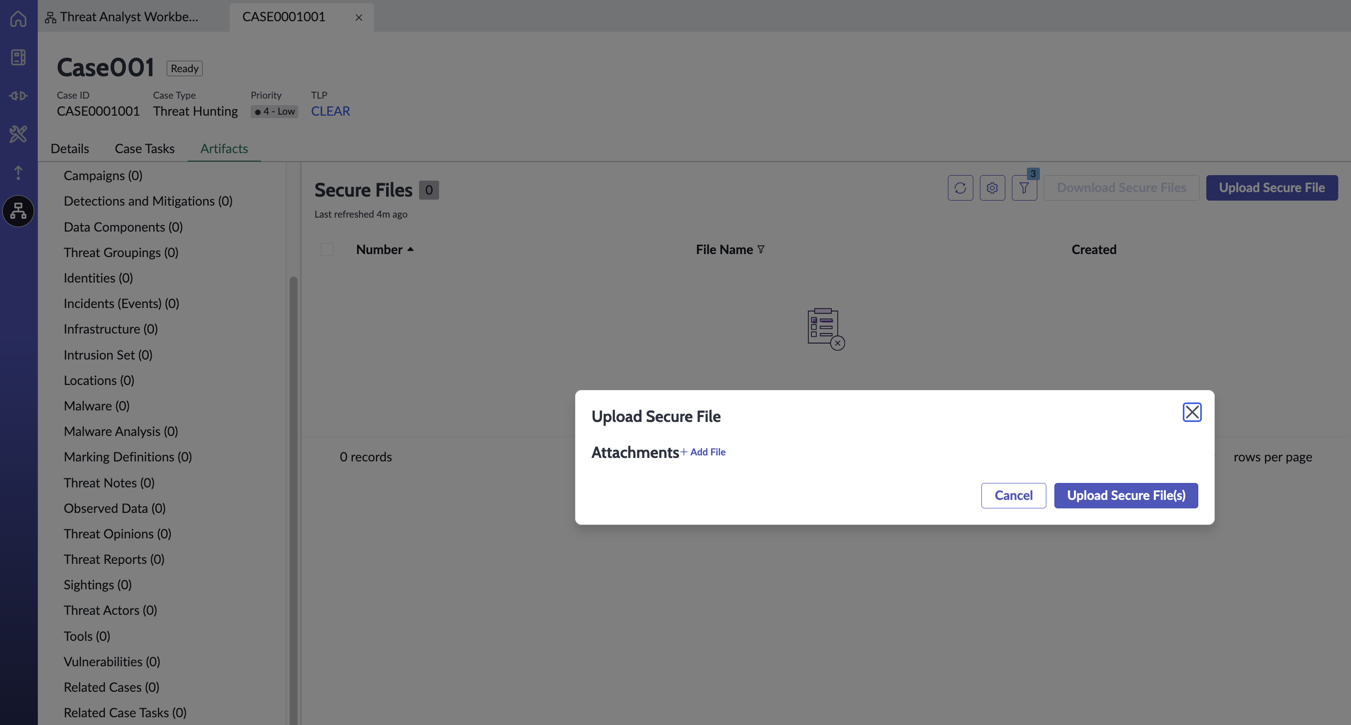Open the Case Tasks tab
This screenshot has height=725, width=1351.
tap(145, 148)
